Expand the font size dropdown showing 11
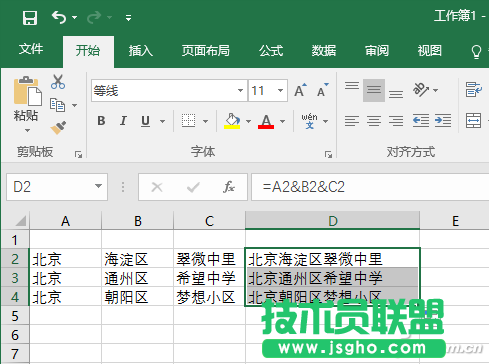 [x=280, y=90]
